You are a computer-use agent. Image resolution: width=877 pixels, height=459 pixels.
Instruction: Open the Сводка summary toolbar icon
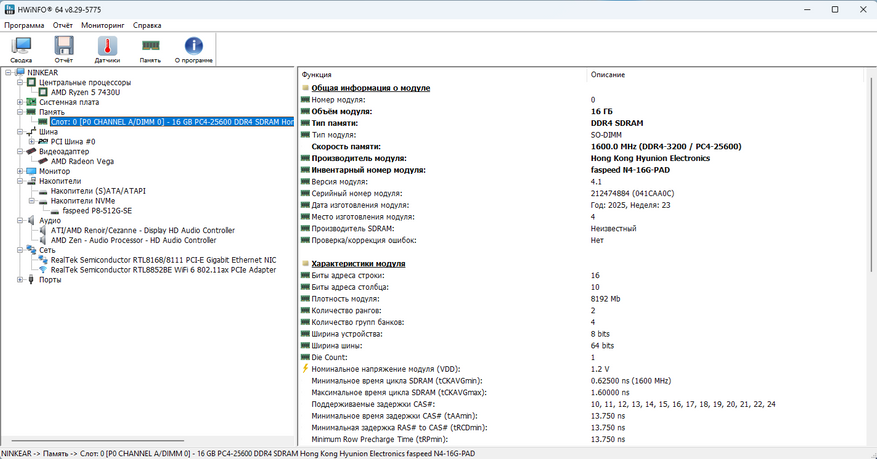[x=21, y=49]
